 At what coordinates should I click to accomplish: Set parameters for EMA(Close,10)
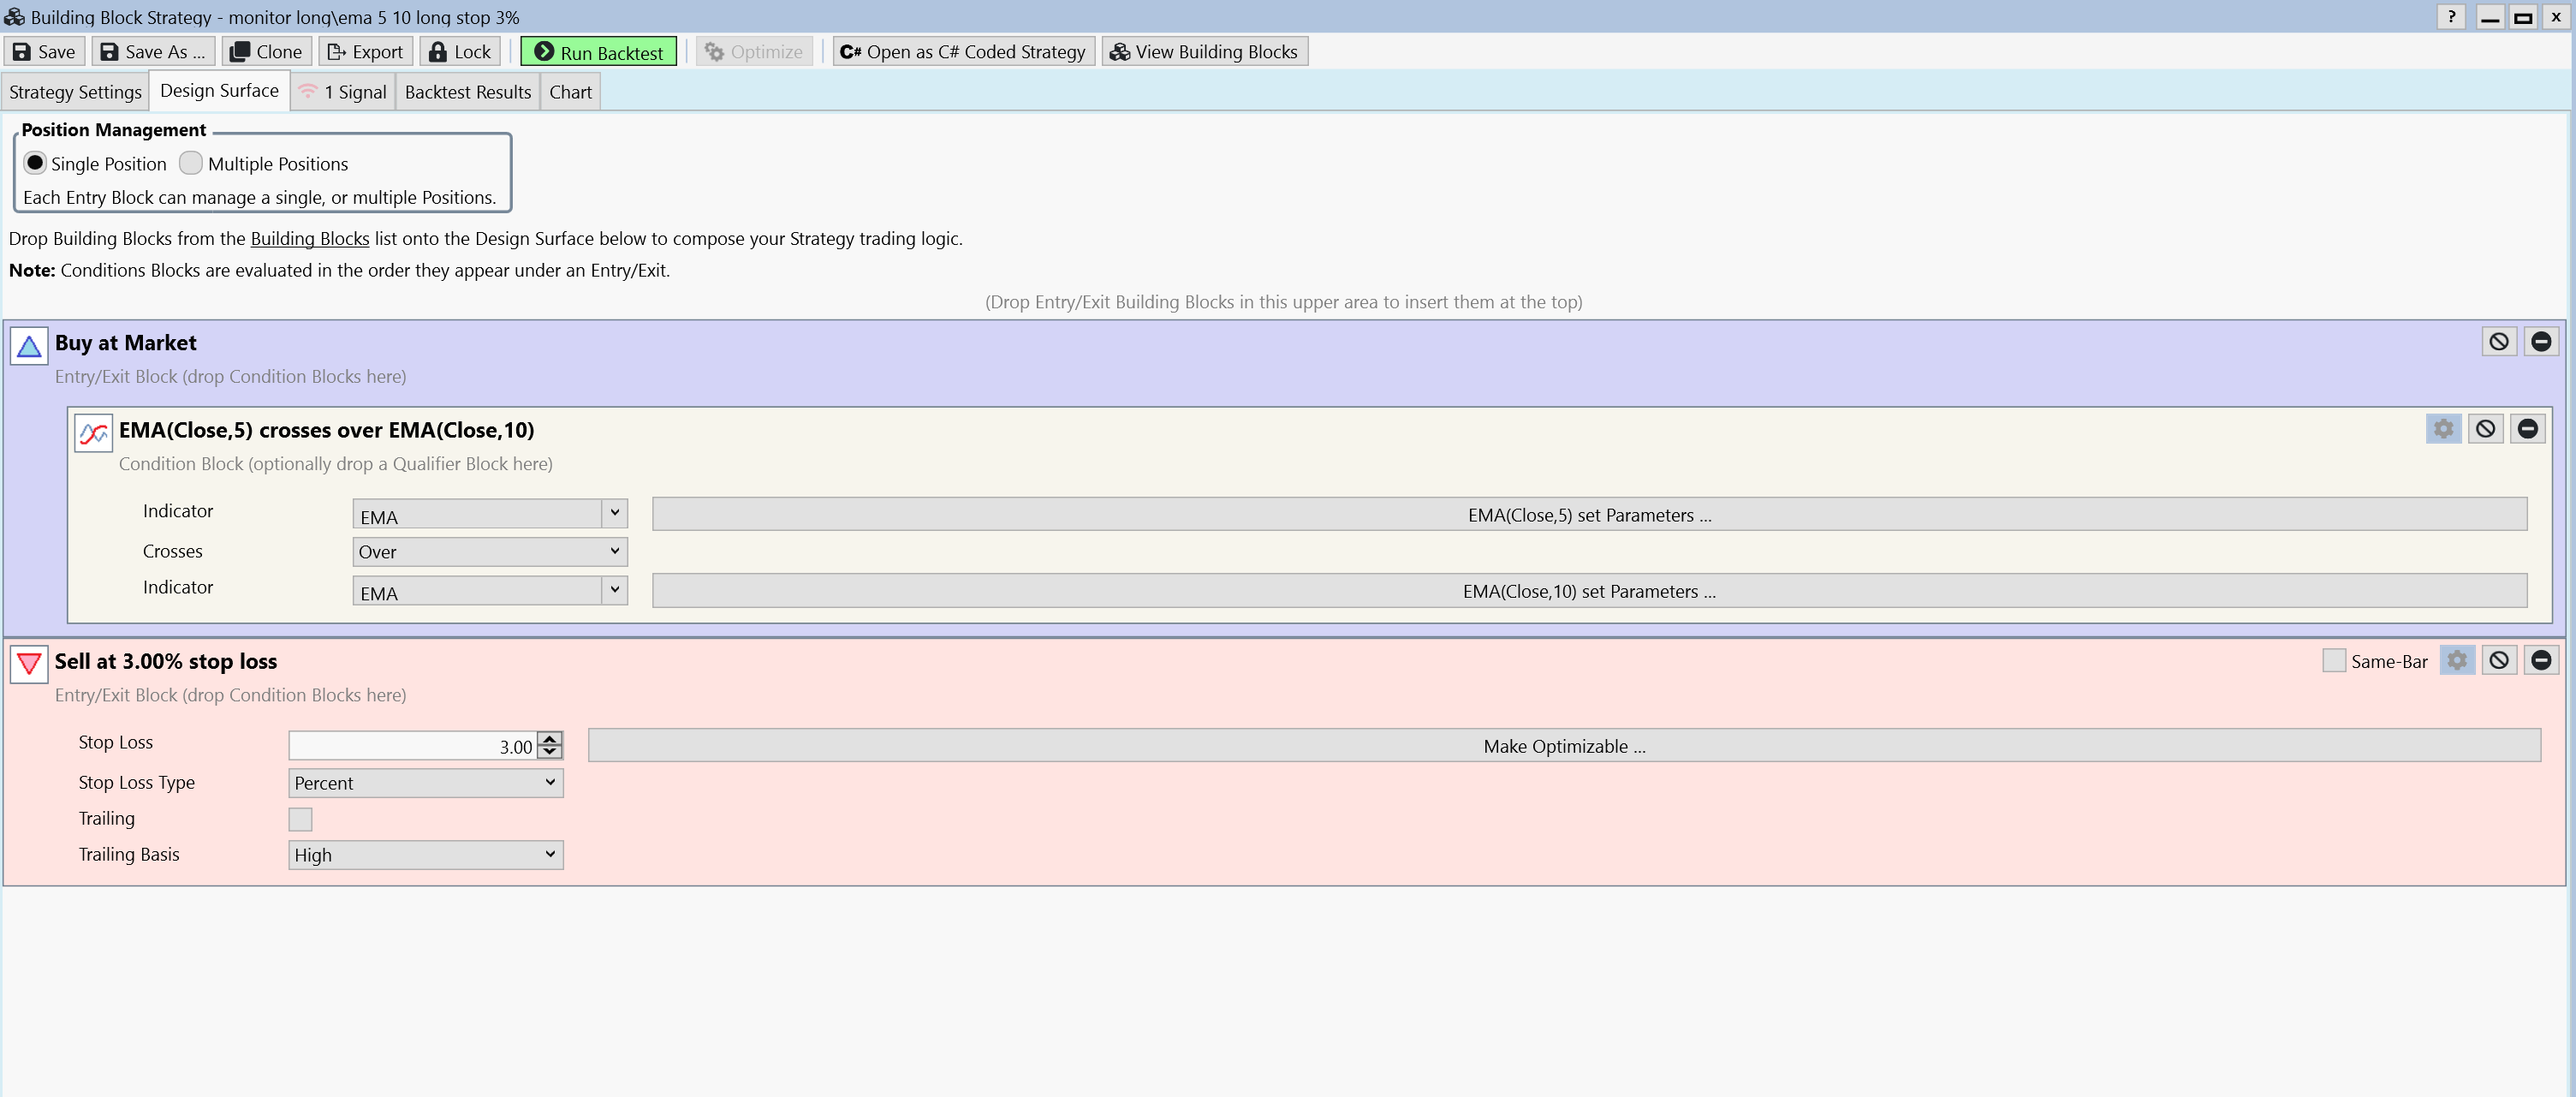tap(1589, 591)
